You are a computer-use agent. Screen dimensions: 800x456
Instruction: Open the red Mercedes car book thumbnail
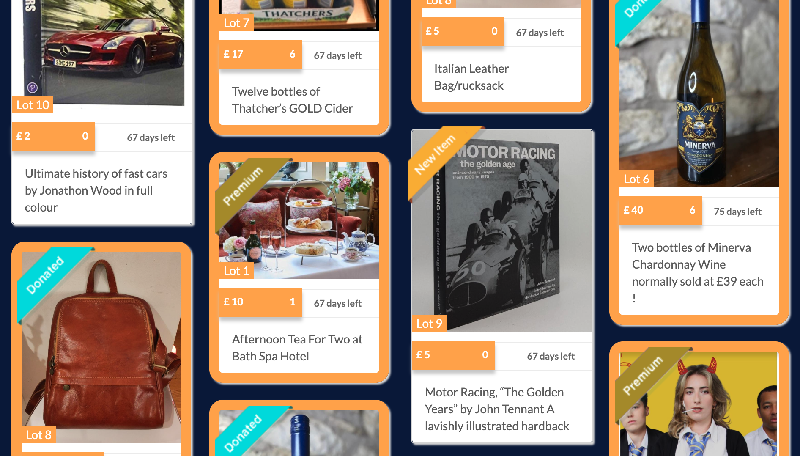tap(105, 52)
